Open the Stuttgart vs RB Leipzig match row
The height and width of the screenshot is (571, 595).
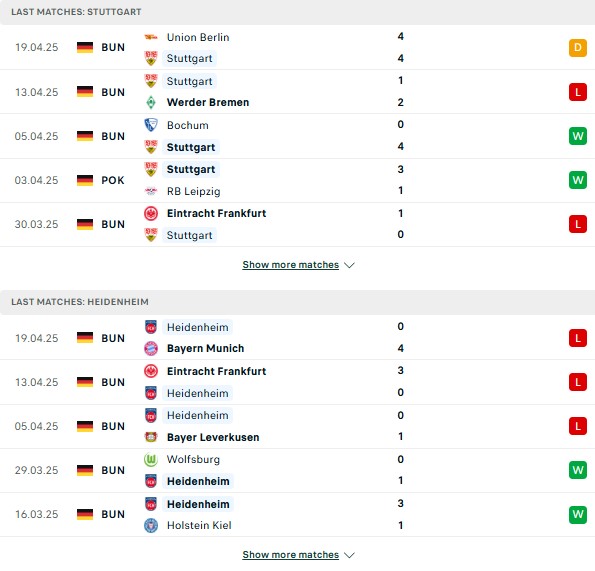tap(298, 180)
